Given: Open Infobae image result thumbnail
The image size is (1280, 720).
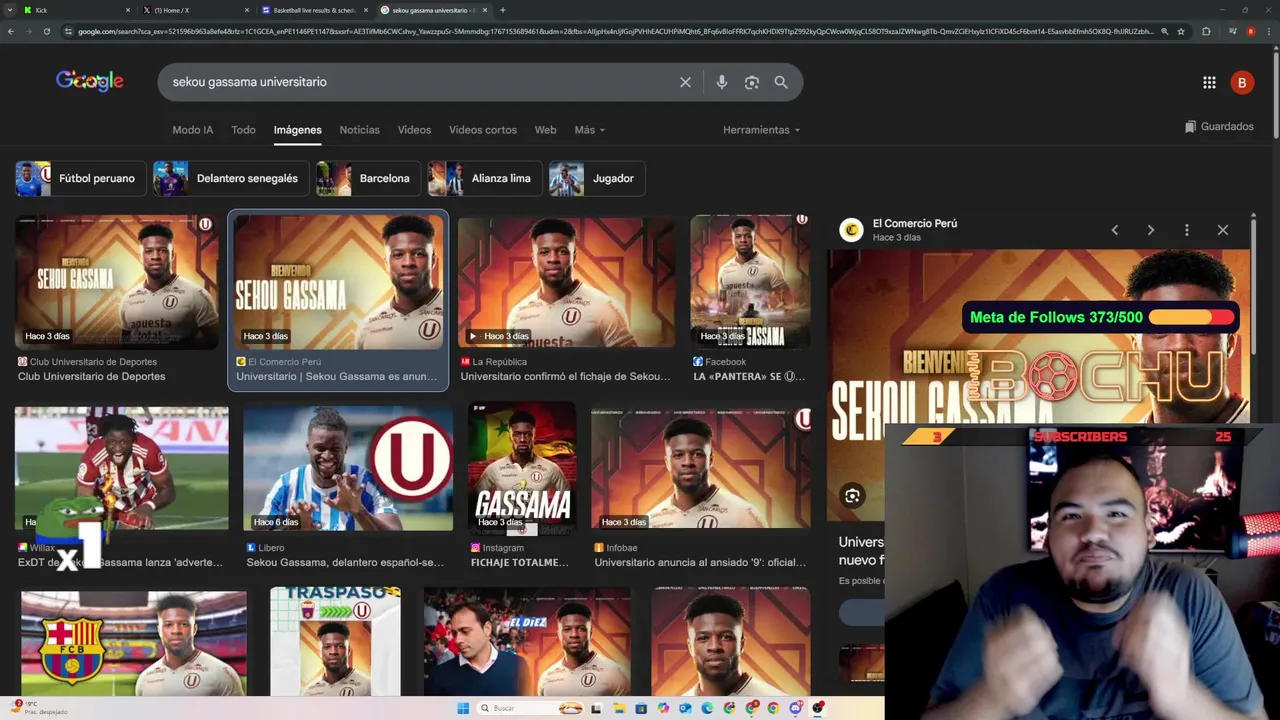Looking at the screenshot, I should pos(701,468).
